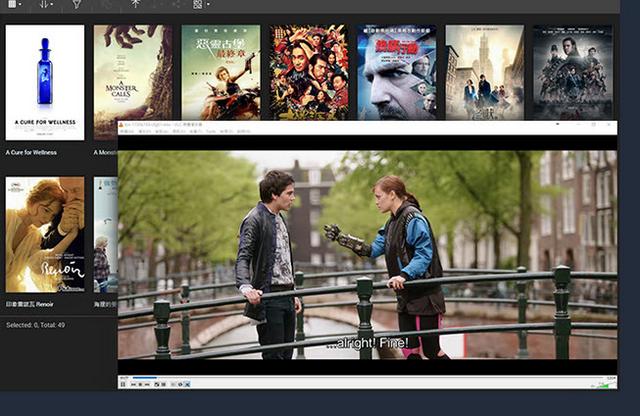Click the VLC seek progress bar
This screenshot has height=416, width=640.
pos(367,378)
